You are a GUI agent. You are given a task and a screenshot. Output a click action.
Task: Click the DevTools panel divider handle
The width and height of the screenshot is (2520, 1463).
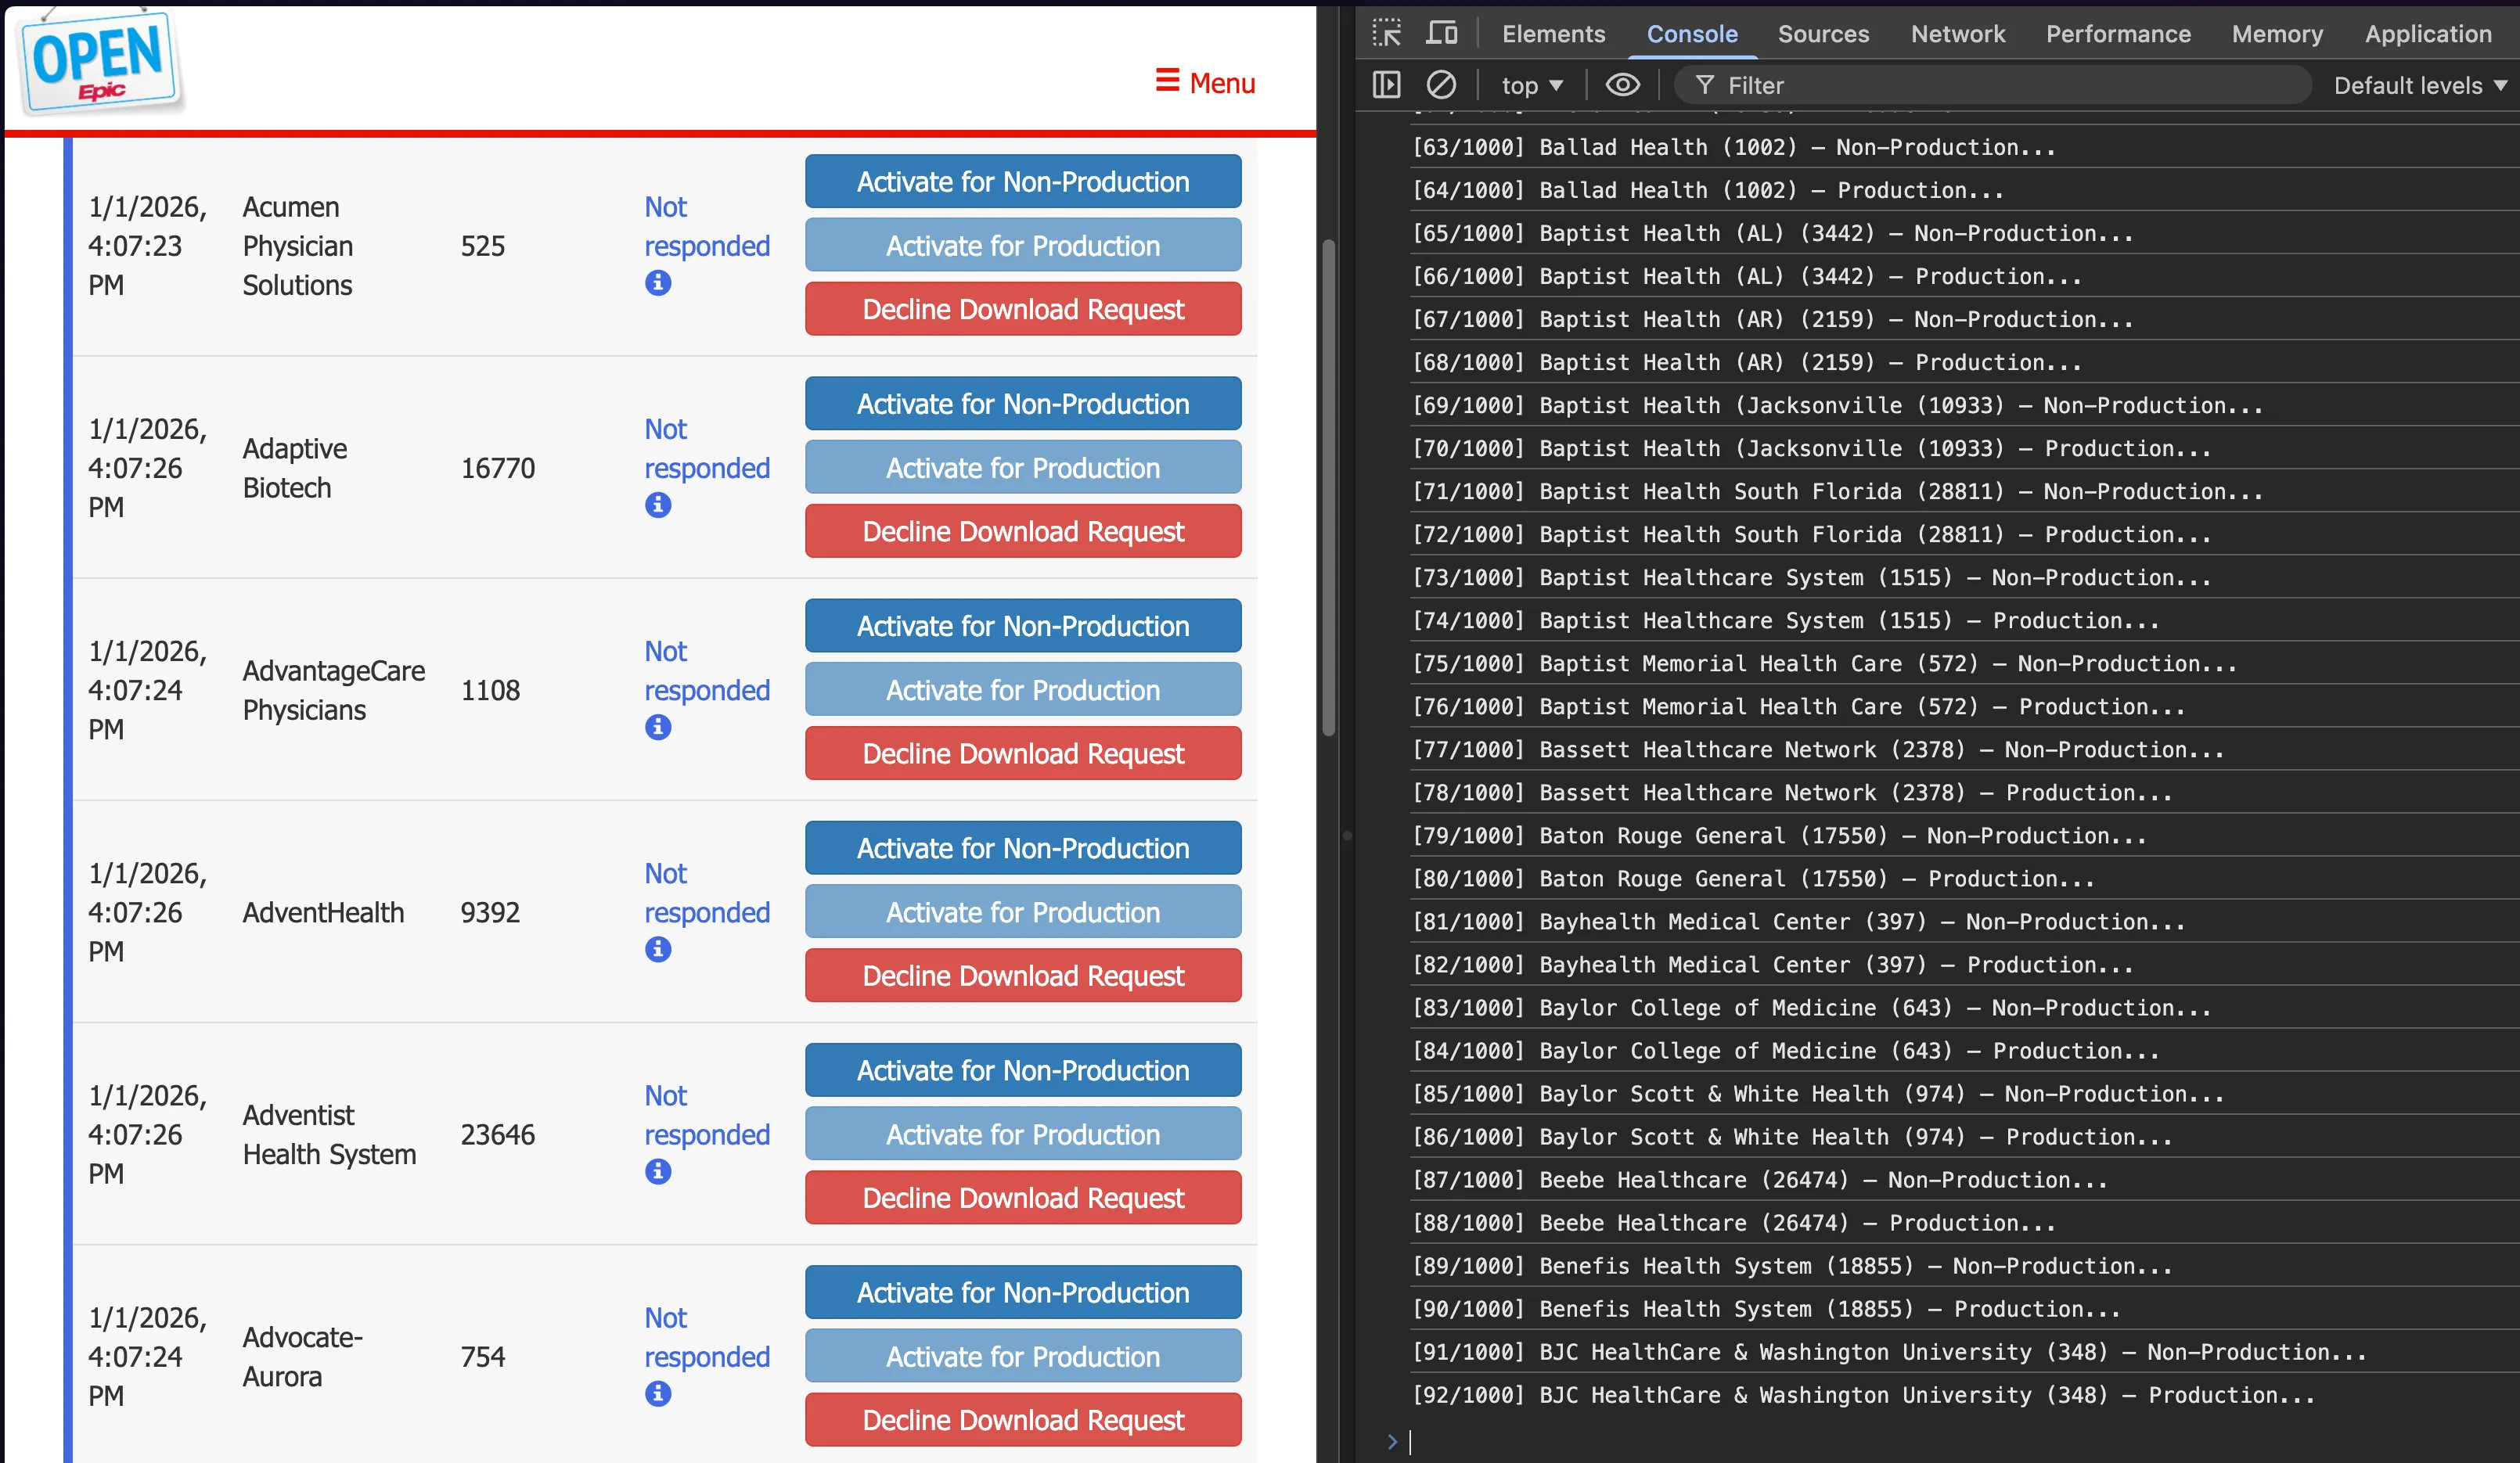click(x=1346, y=834)
